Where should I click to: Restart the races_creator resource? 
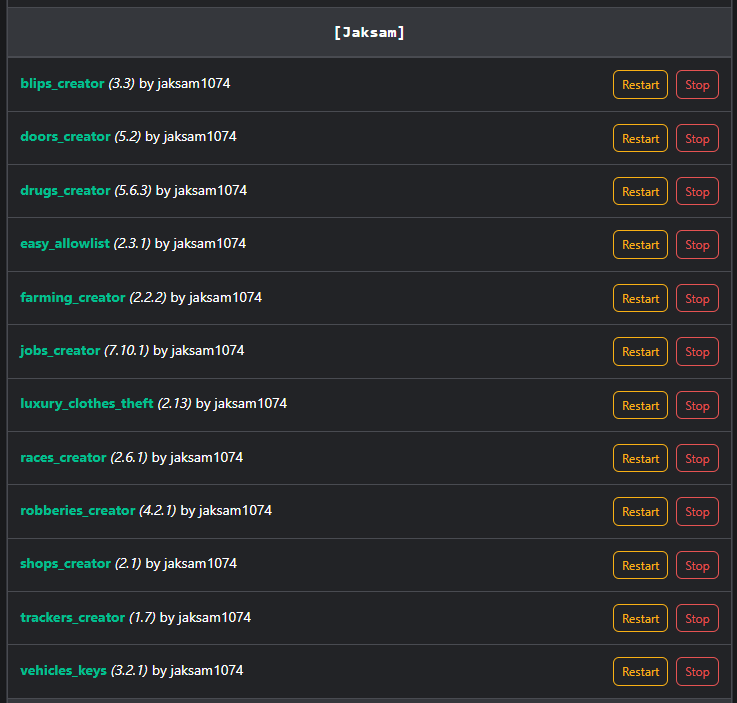[640, 459]
